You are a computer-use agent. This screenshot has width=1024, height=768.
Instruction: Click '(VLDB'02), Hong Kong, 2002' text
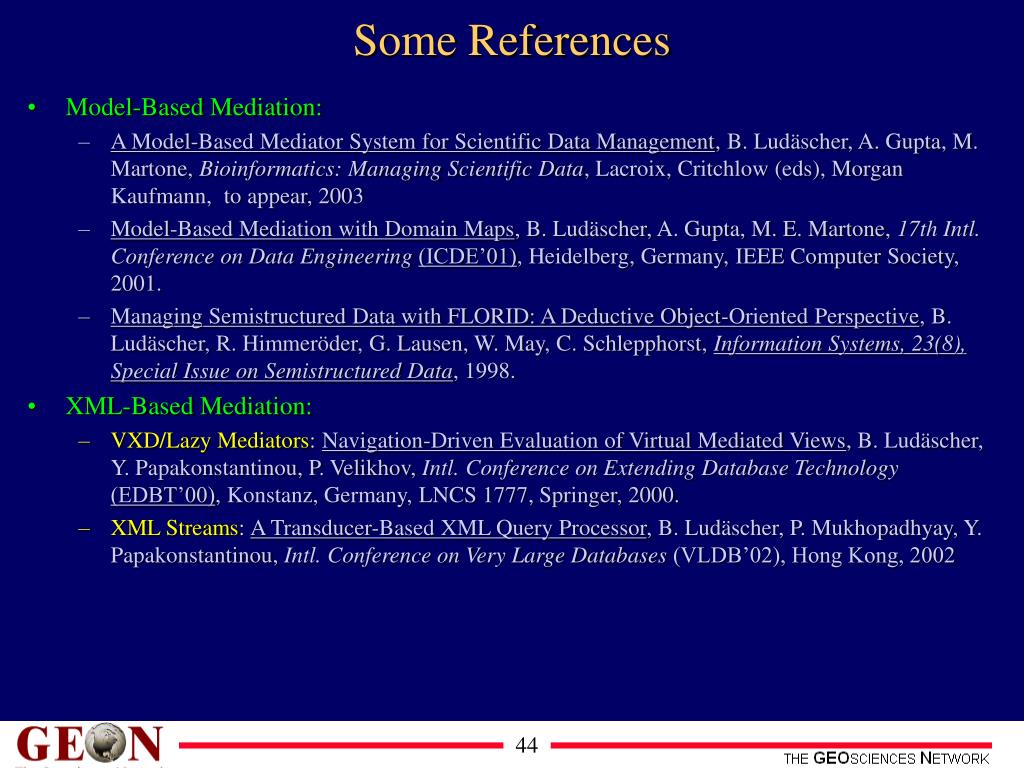pos(814,556)
